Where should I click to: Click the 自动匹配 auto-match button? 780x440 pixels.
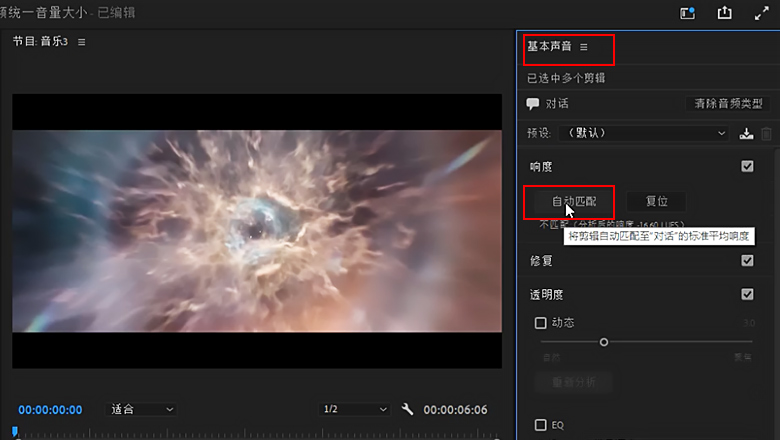[x=574, y=201]
